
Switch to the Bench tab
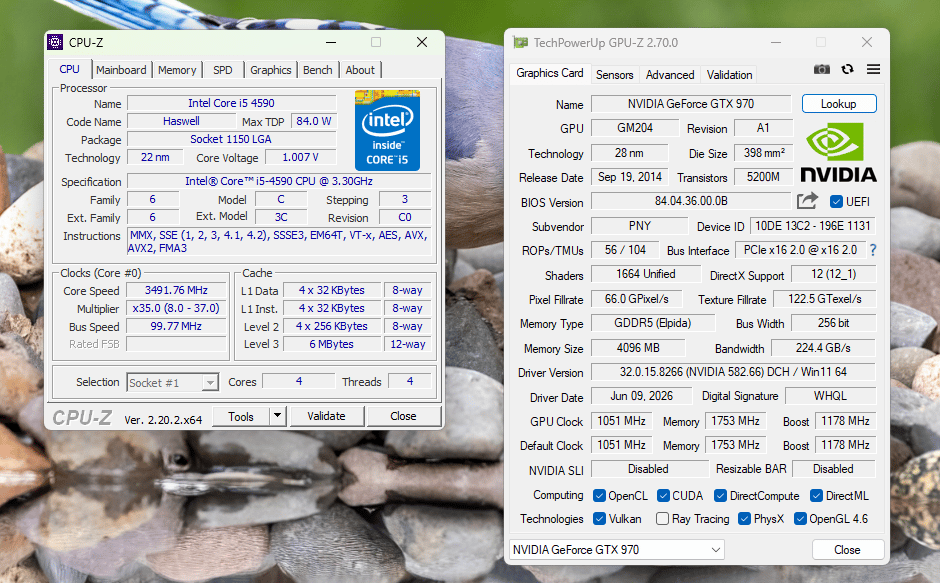pyautogui.click(x=318, y=70)
